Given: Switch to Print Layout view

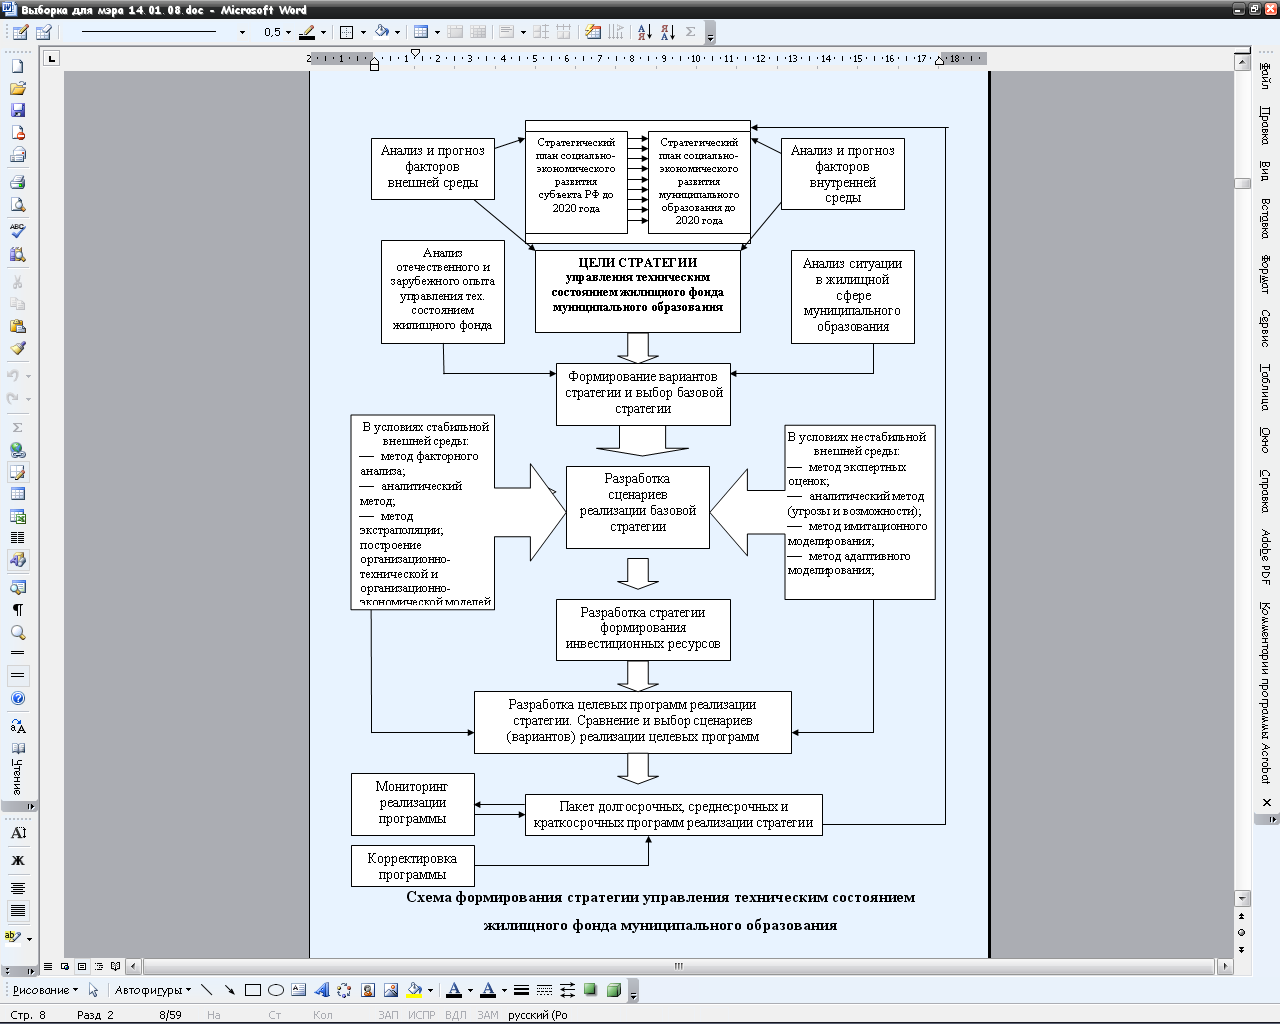Looking at the screenshot, I should pos(82,966).
